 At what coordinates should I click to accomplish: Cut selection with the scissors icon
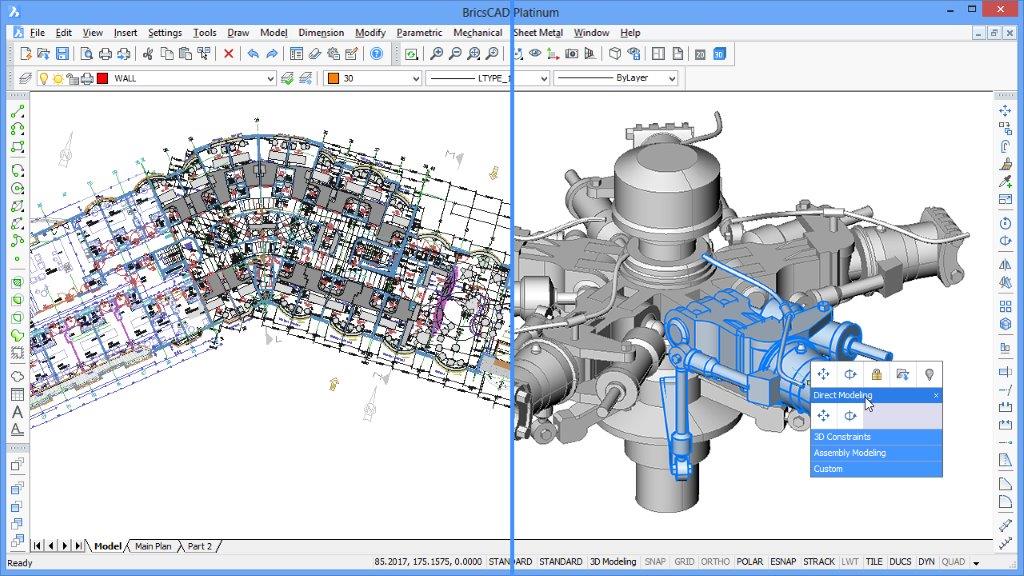[148, 54]
